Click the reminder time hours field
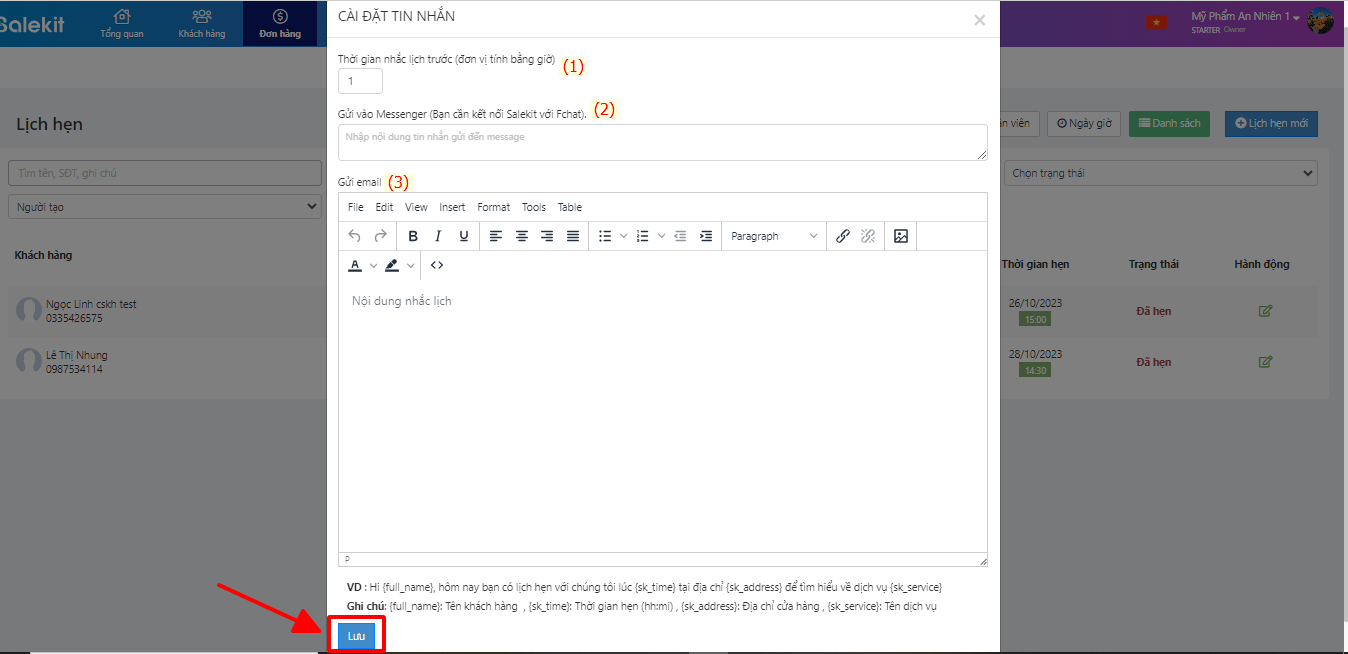This screenshot has width=1348, height=654. tap(360, 82)
